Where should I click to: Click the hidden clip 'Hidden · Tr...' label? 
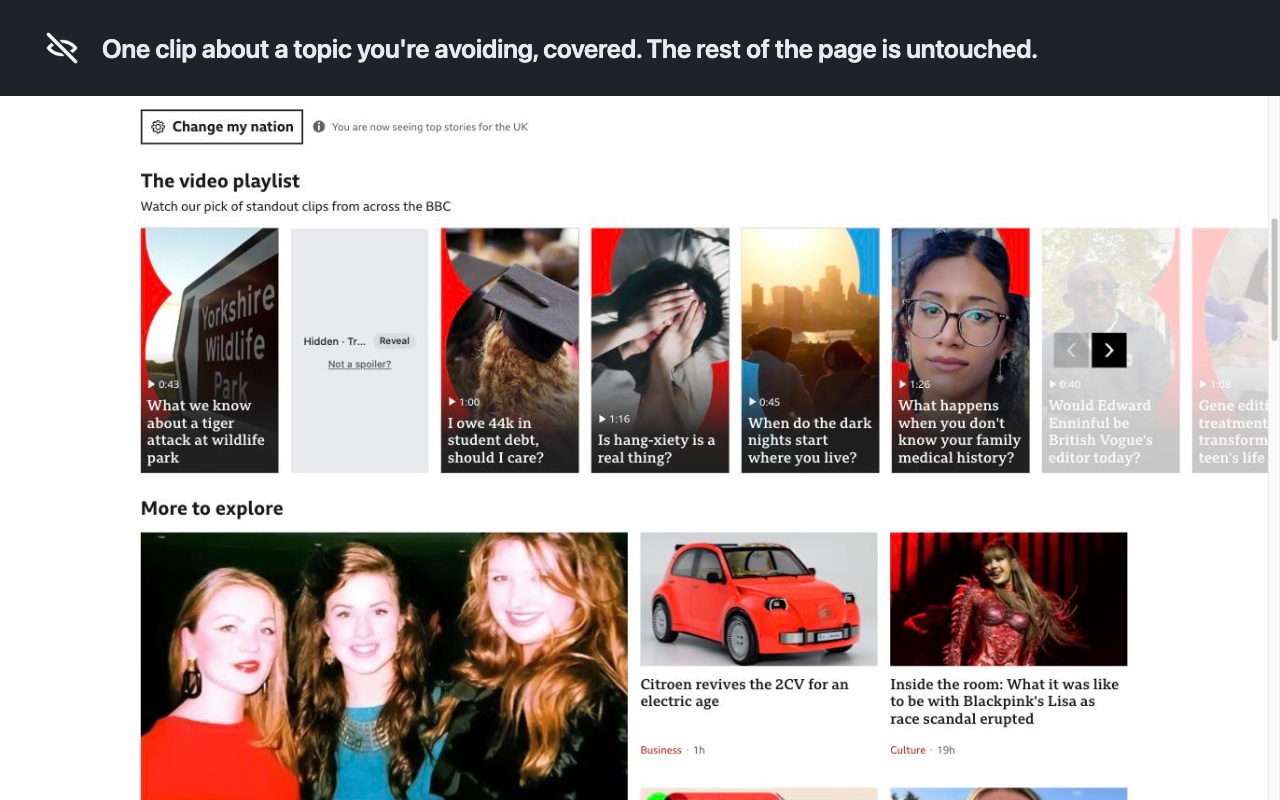click(335, 341)
